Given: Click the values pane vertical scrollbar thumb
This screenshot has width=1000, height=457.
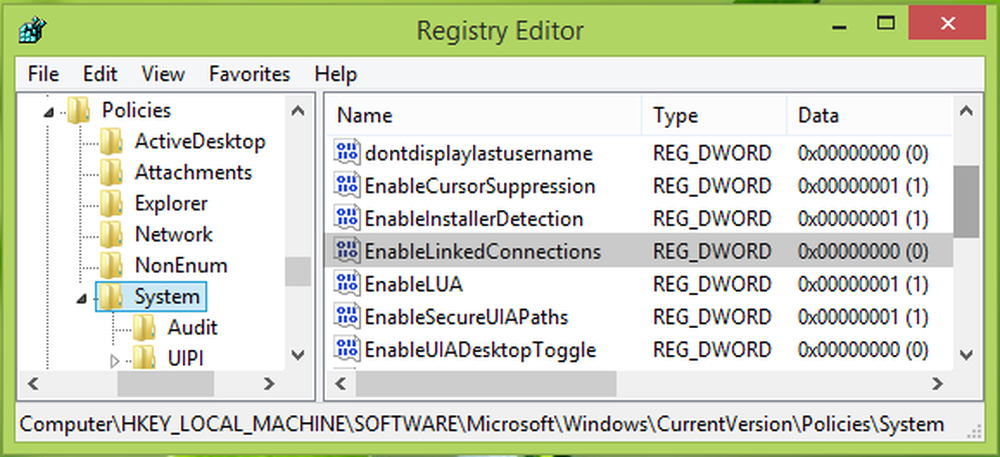Looking at the screenshot, I should (x=965, y=201).
